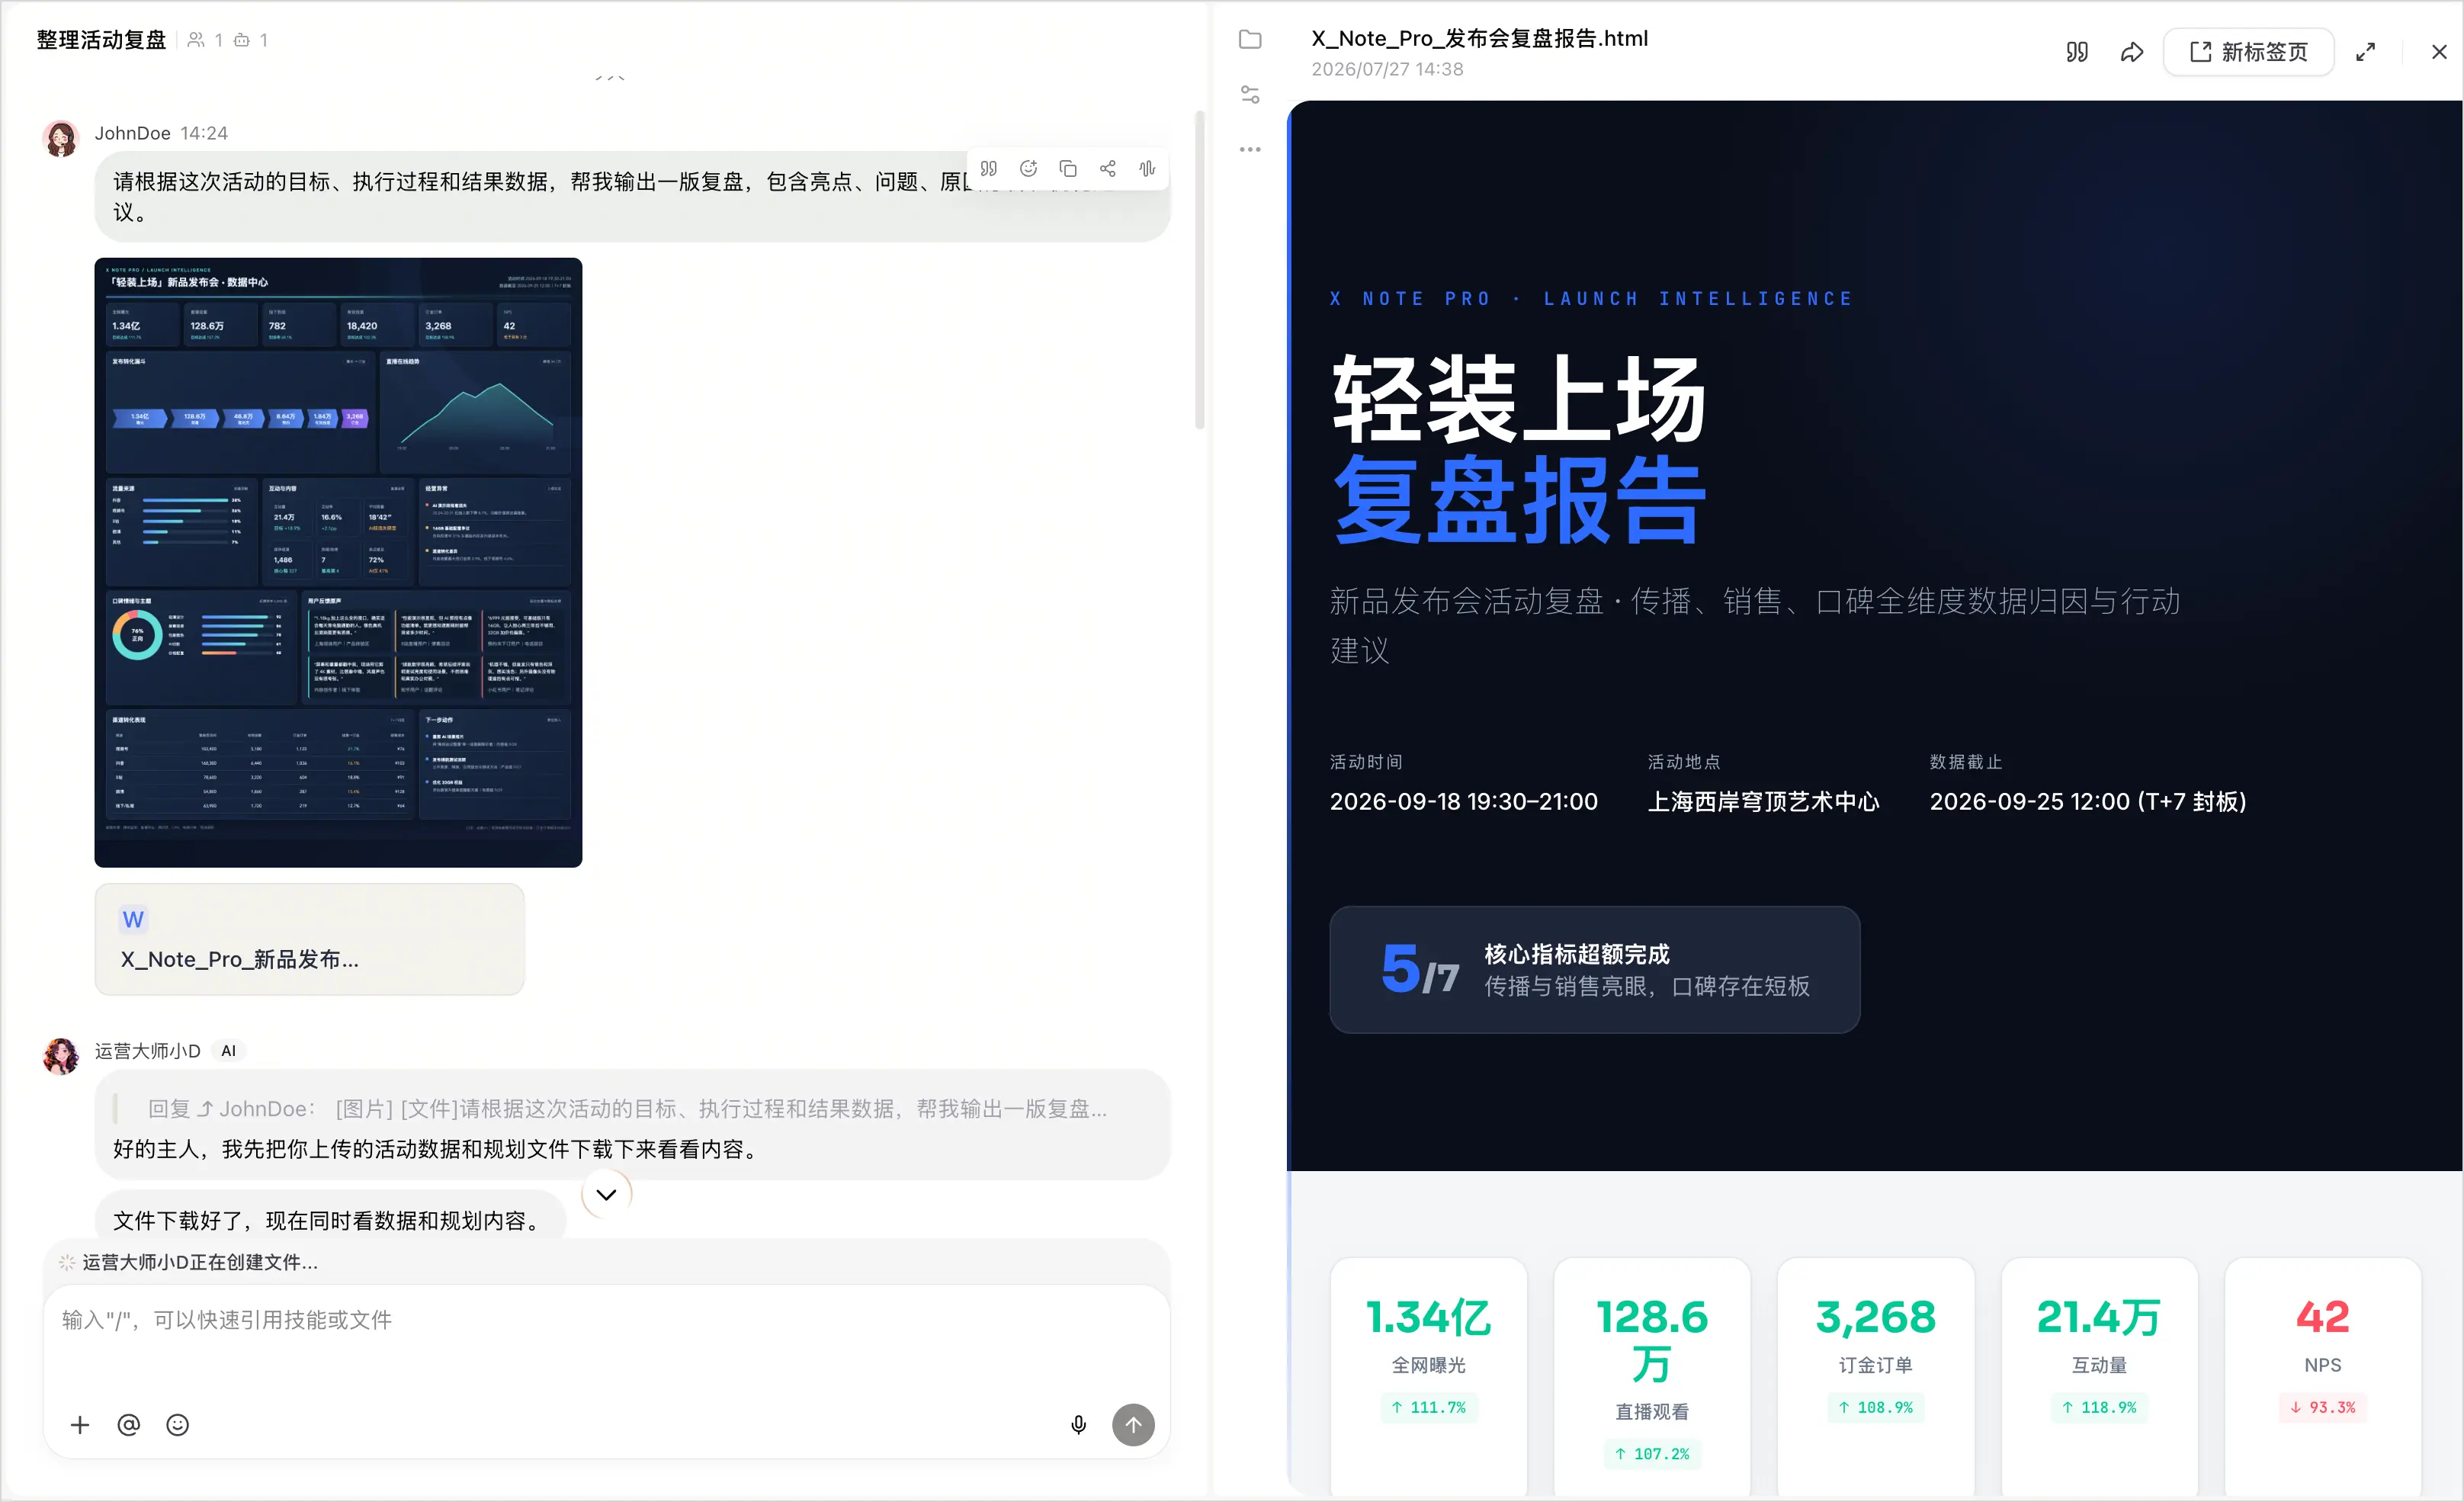Expand the preview panel to fullscreen
Screen dimensions: 2464x1502
(2365, 52)
